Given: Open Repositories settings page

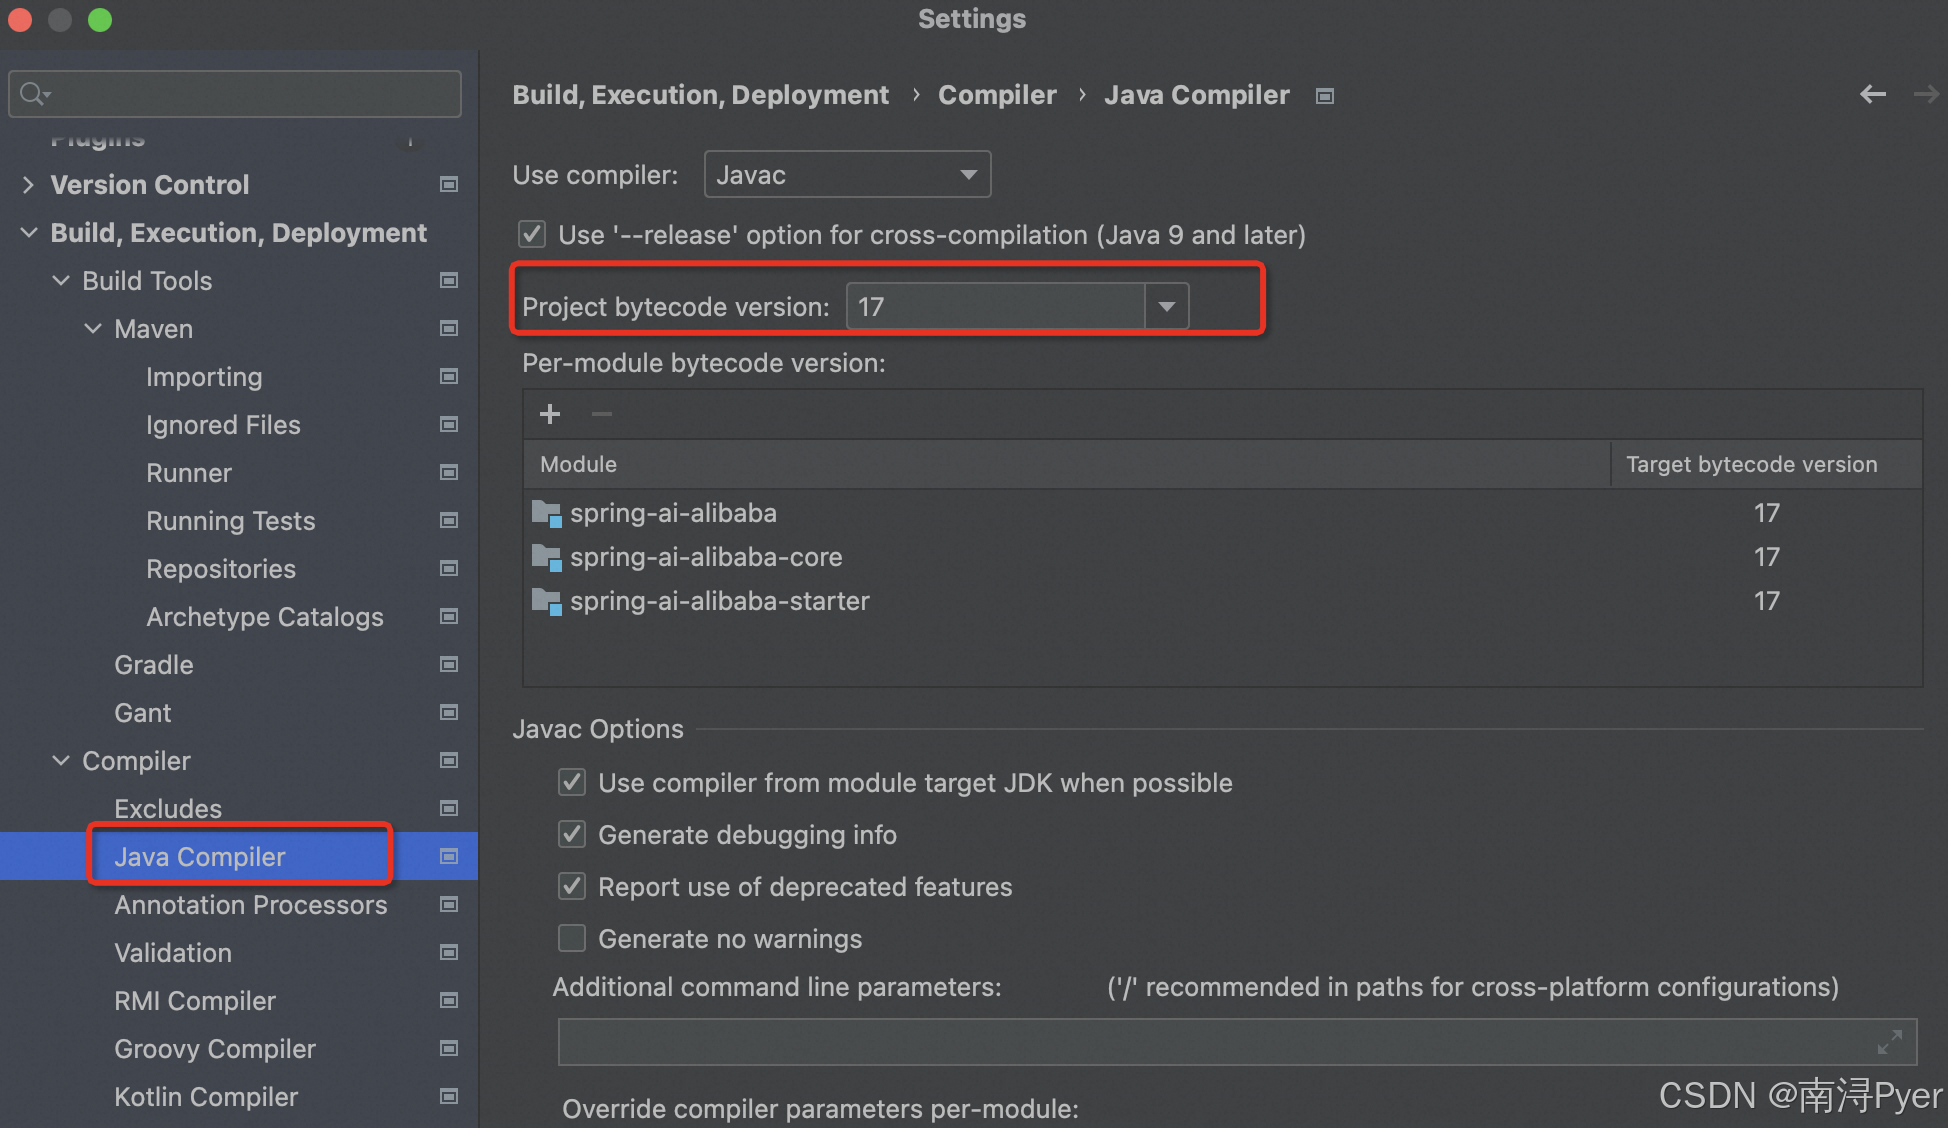Looking at the screenshot, I should pyautogui.click(x=221, y=569).
